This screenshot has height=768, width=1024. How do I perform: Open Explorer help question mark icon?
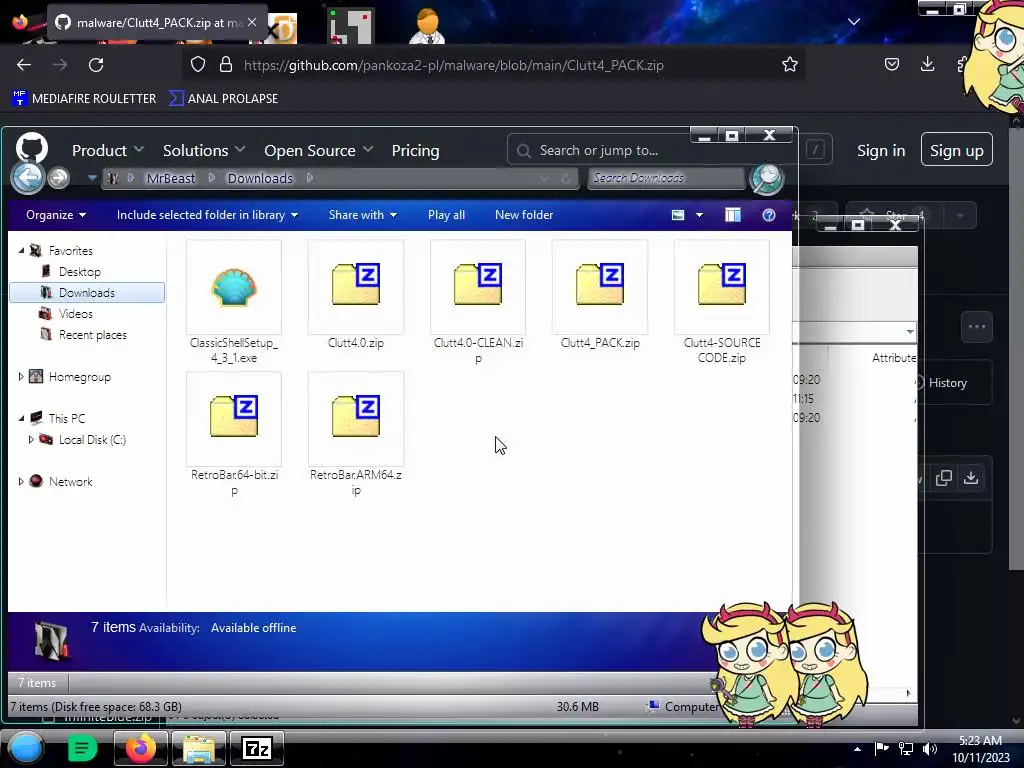(769, 215)
